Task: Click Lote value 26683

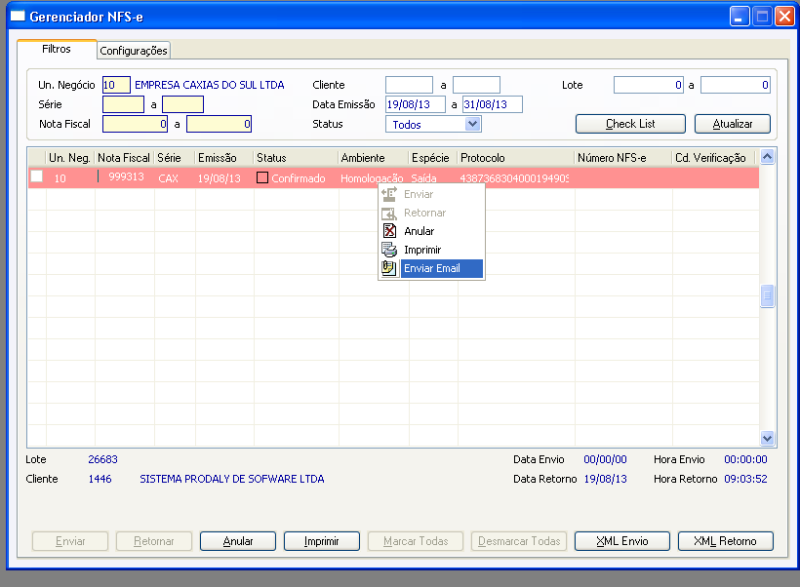Action: (103, 459)
